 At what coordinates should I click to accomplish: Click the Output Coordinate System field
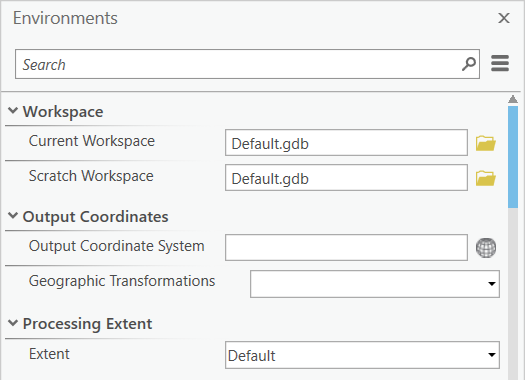[x=346, y=247]
